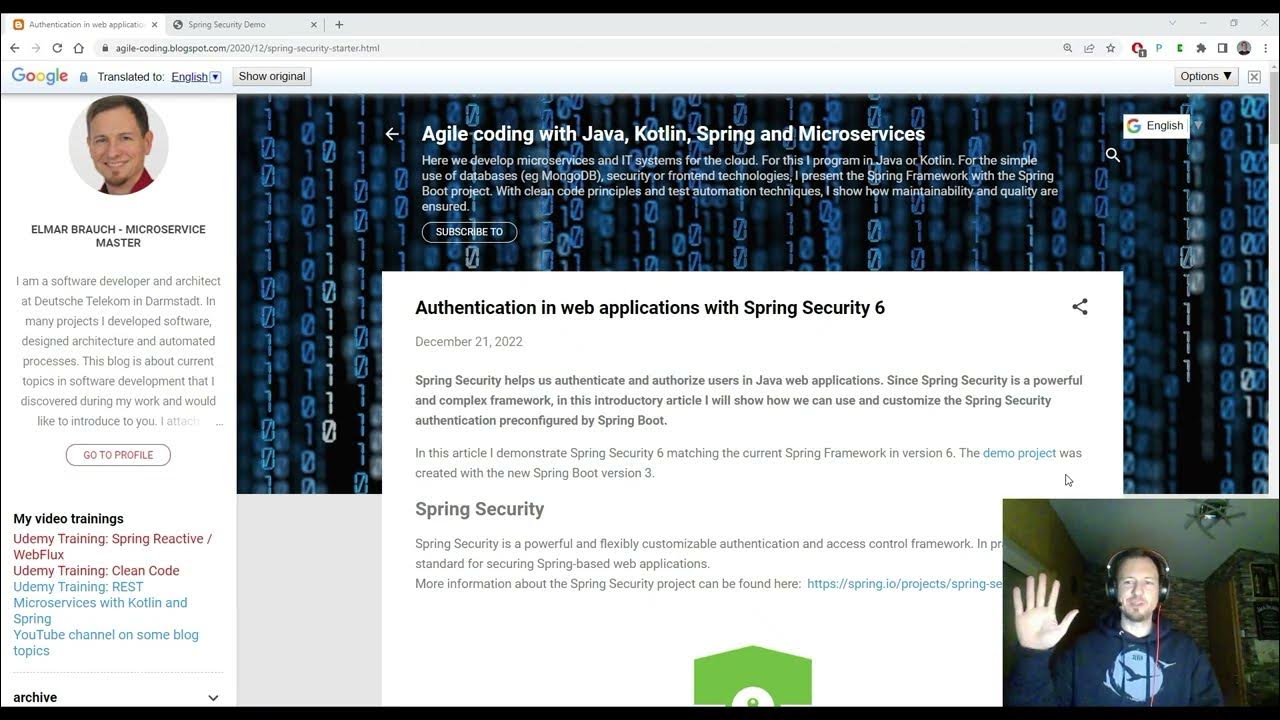Close the Spring Security Demo tab

click(314, 24)
